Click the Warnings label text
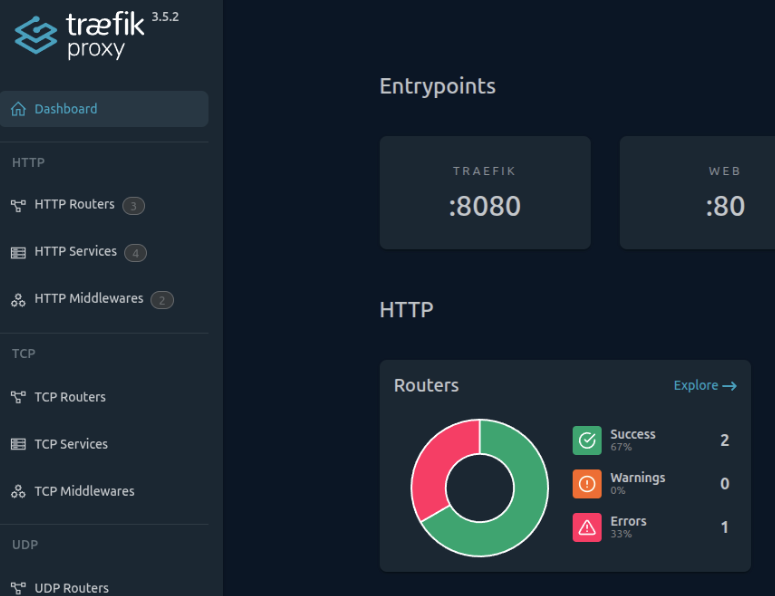 pyautogui.click(x=638, y=478)
